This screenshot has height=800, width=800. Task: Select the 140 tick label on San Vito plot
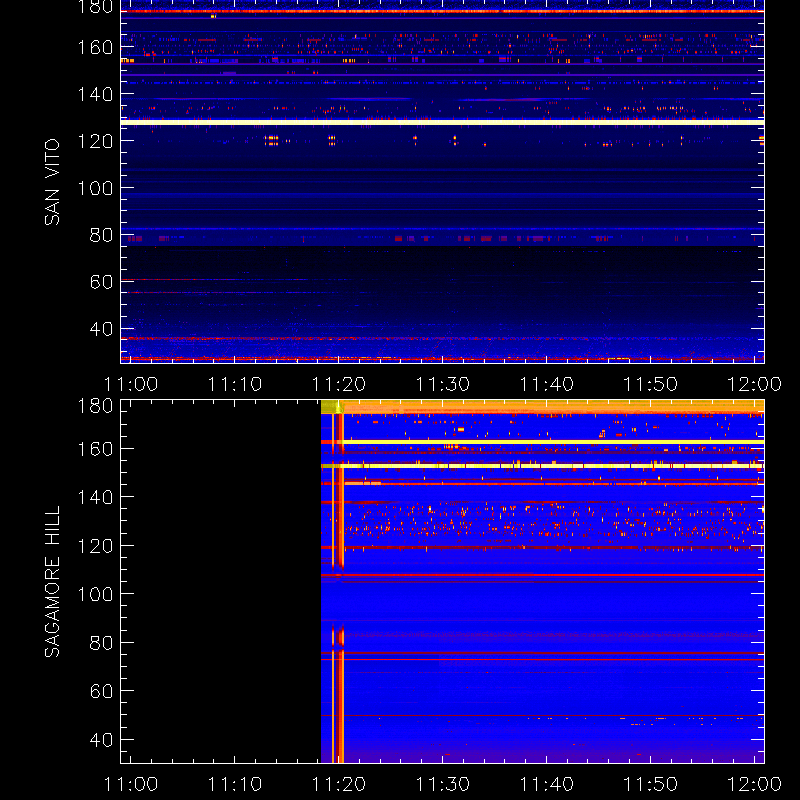pyautogui.click(x=95, y=94)
